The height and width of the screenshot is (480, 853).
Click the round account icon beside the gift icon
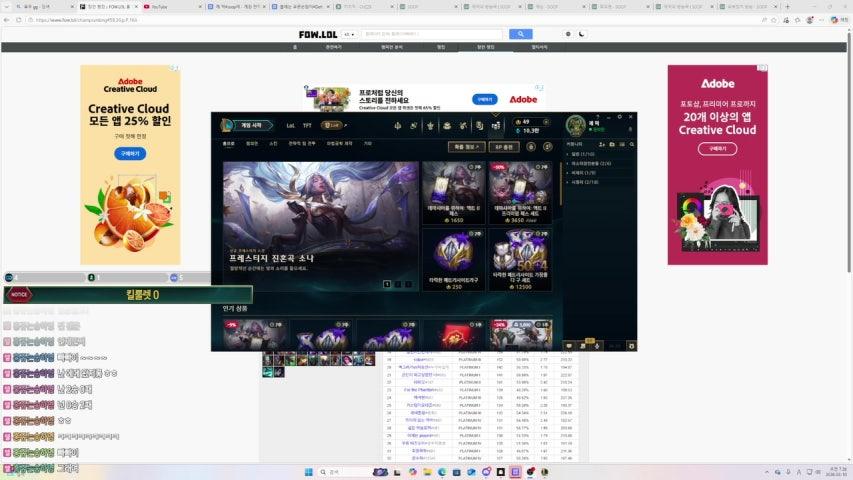[547, 146]
